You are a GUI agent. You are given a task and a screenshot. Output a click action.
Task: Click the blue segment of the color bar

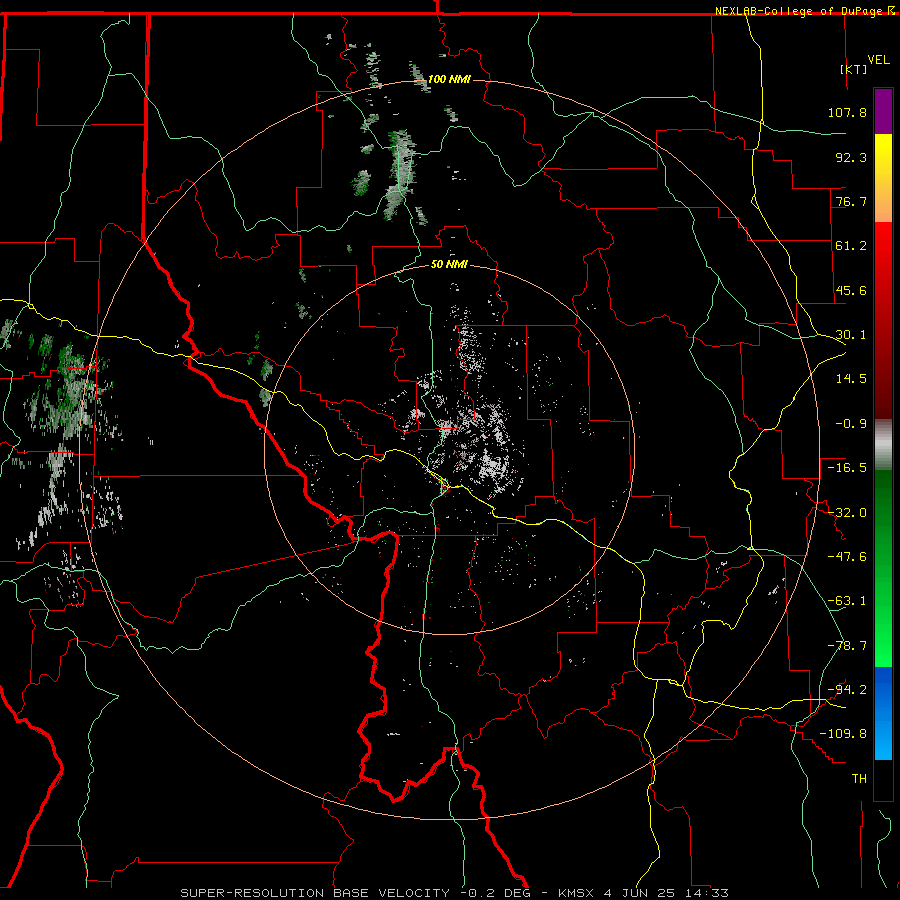pos(883,713)
